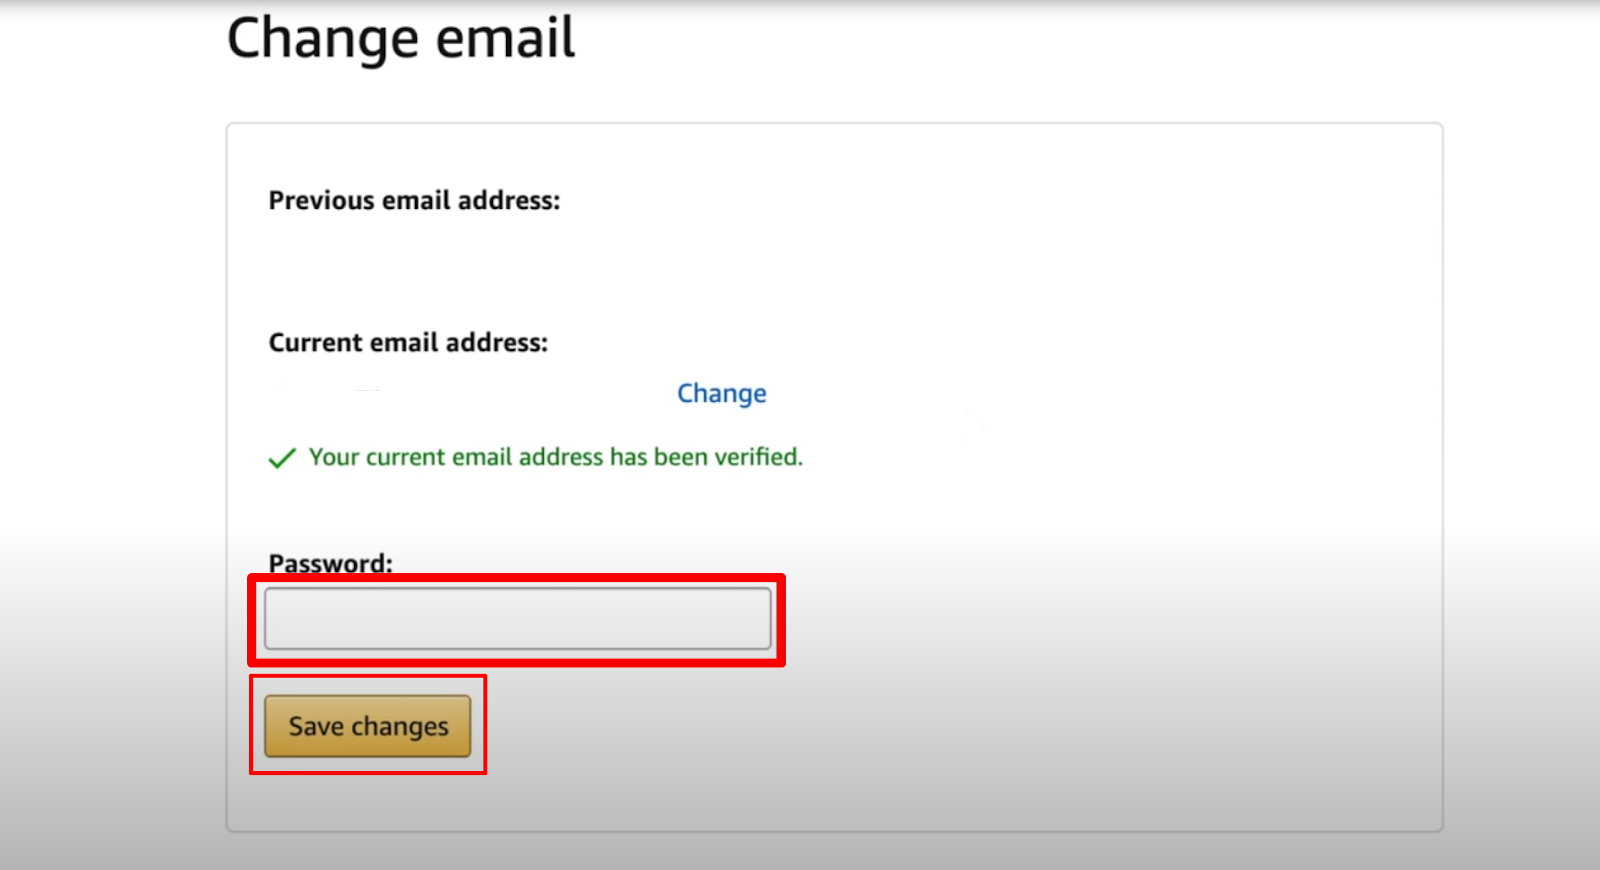
Task: Click the word "Current" in the second label
Action: [x=315, y=342]
